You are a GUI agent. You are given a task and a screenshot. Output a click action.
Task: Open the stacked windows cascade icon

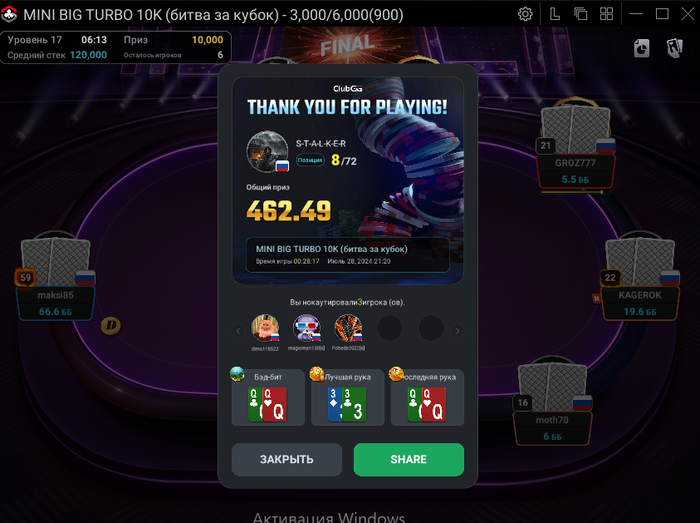580,14
